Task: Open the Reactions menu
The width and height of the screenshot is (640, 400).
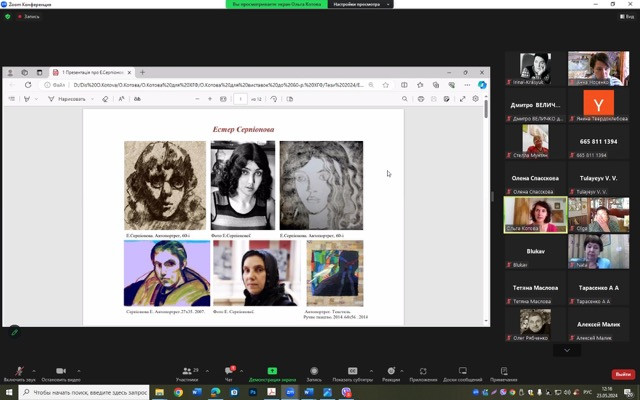Action: [391, 372]
